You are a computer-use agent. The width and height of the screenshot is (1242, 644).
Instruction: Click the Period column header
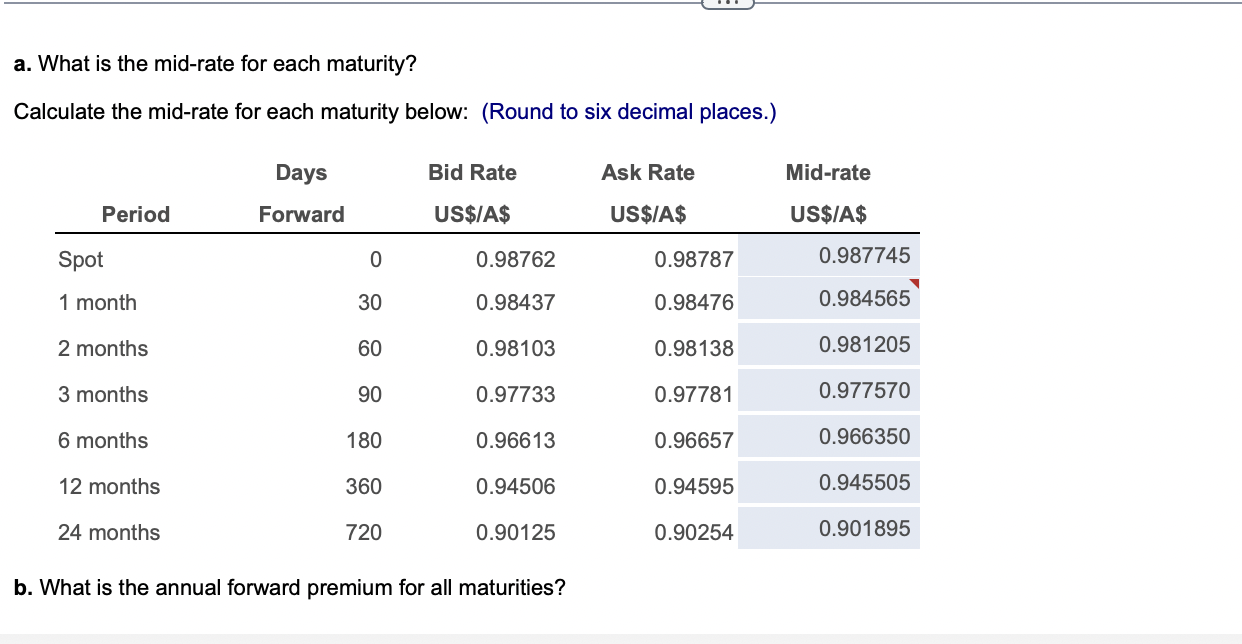pos(136,214)
